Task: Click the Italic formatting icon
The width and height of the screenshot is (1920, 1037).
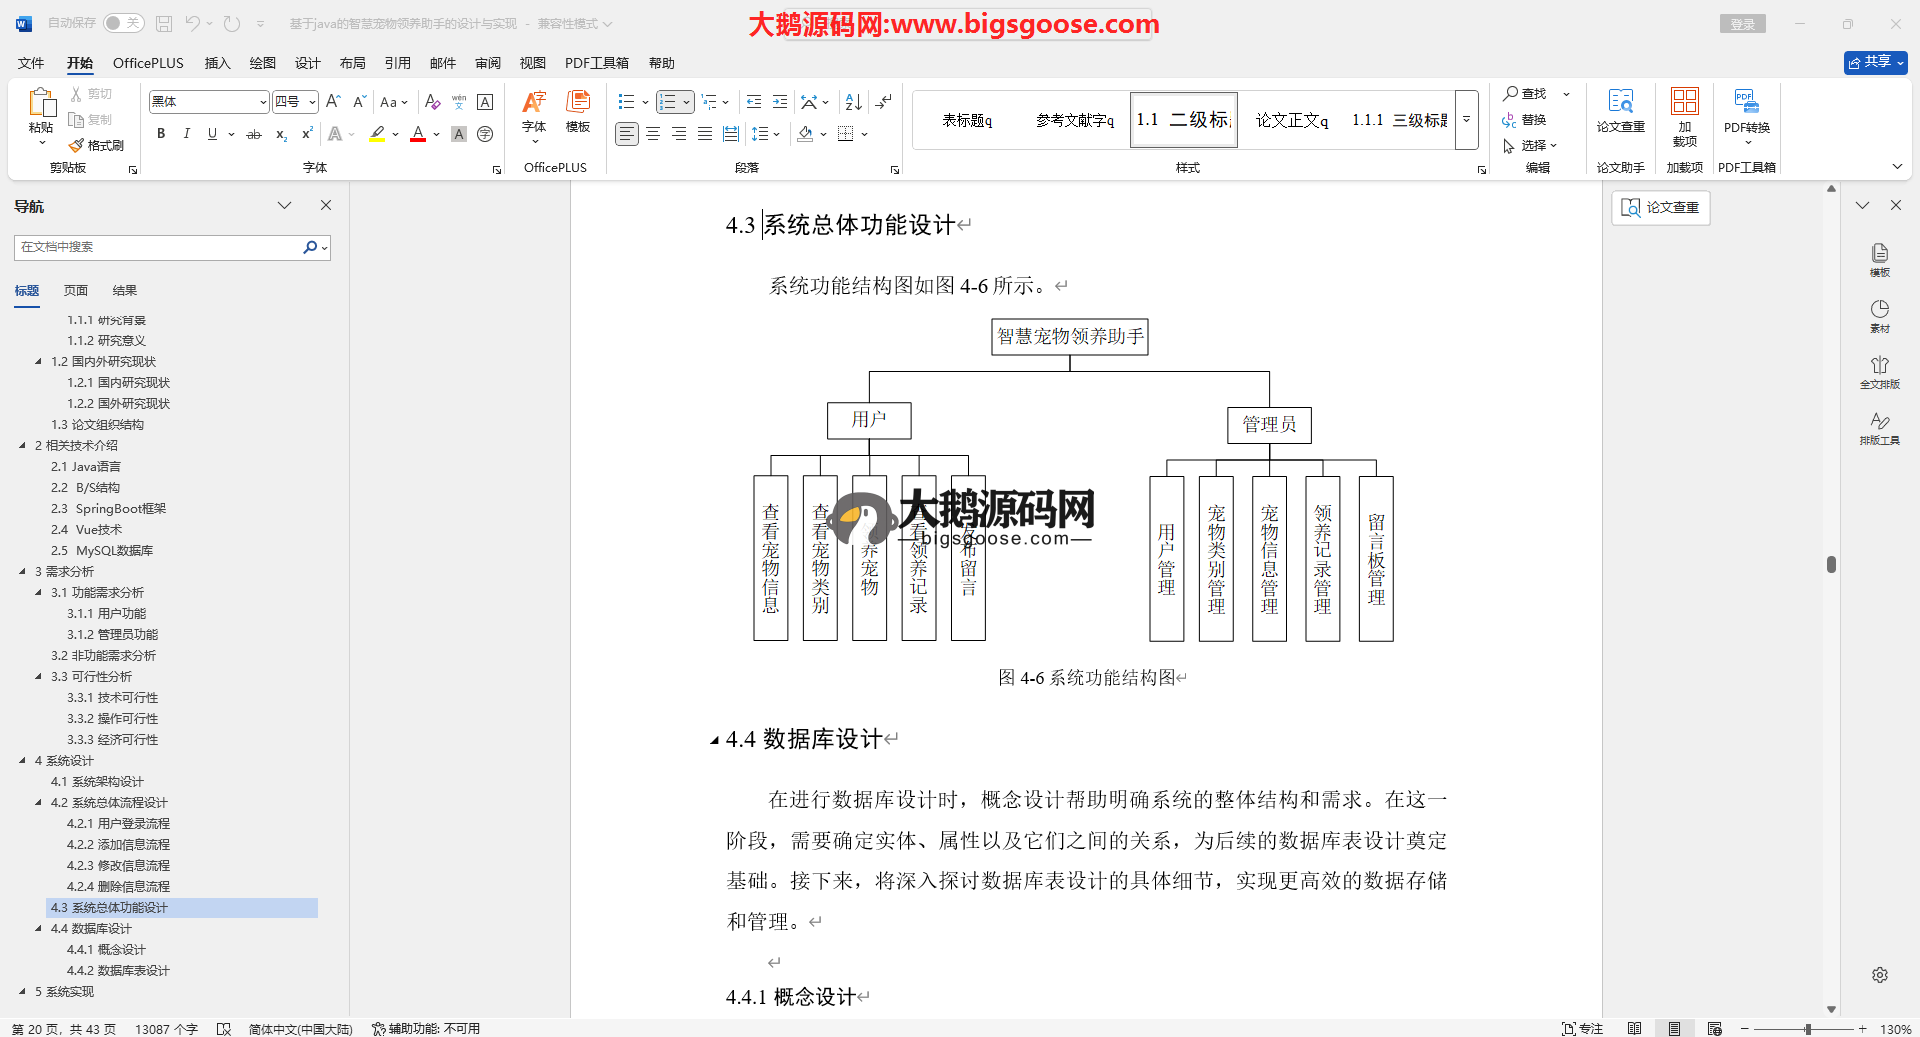Action: [x=186, y=134]
